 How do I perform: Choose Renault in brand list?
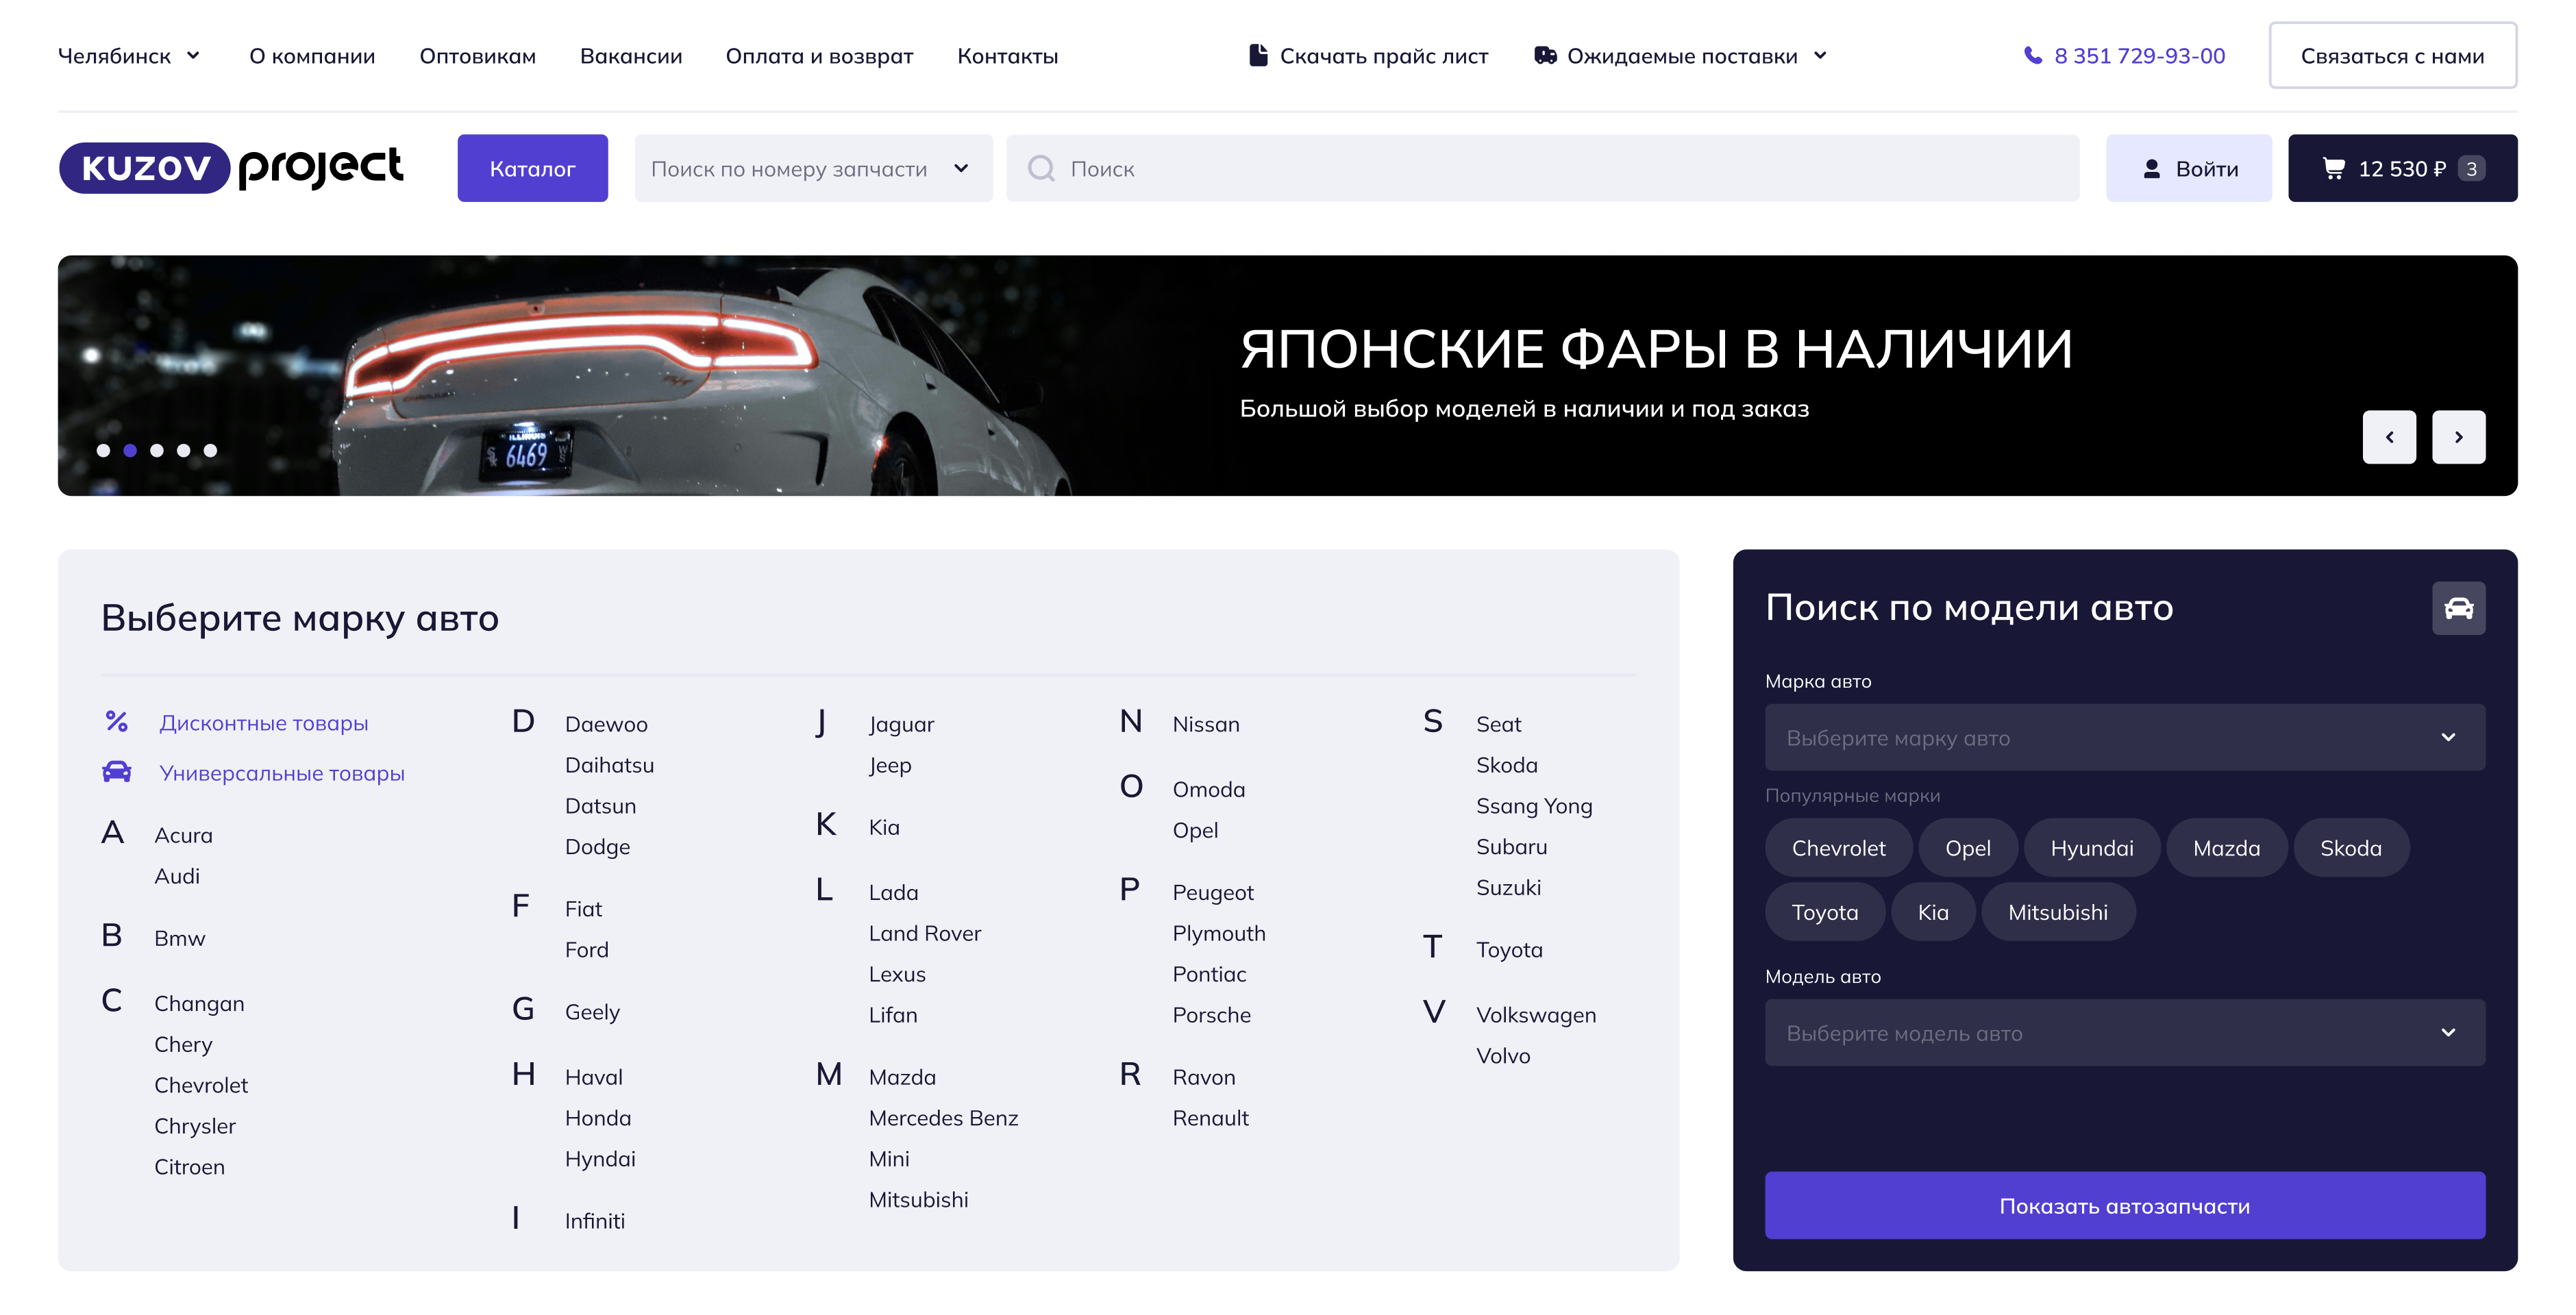pos(1210,1117)
